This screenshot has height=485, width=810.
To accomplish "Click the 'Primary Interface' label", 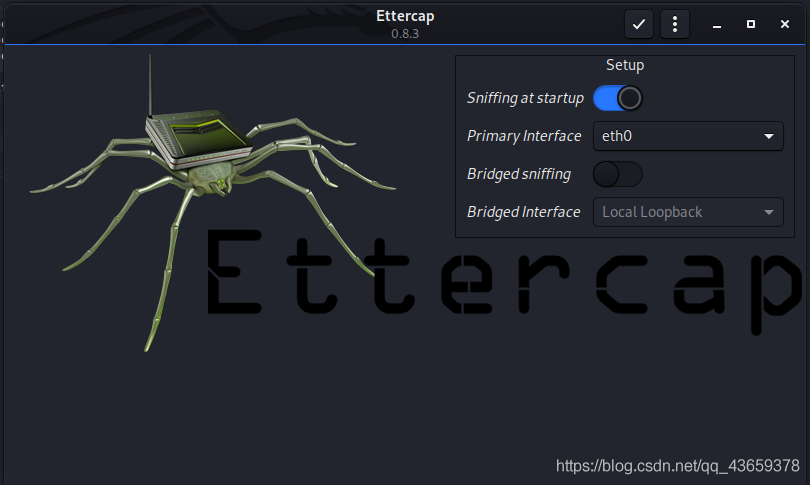I will pos(524,136).
